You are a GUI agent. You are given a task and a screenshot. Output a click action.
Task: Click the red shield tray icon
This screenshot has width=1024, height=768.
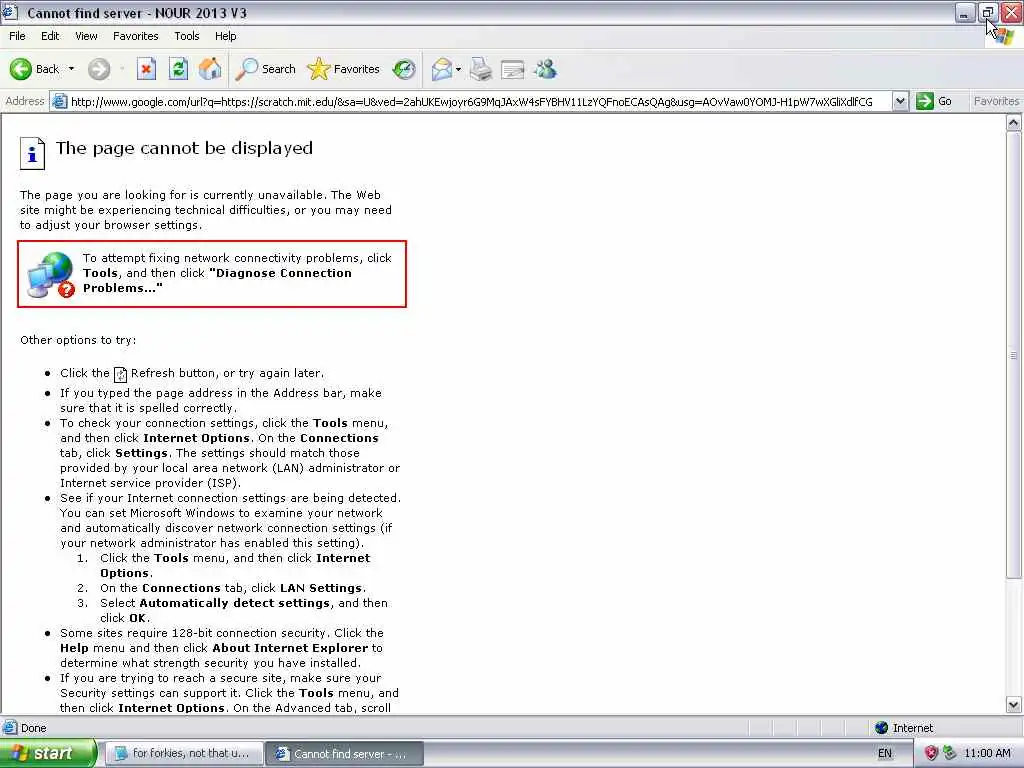click(931, 754)
